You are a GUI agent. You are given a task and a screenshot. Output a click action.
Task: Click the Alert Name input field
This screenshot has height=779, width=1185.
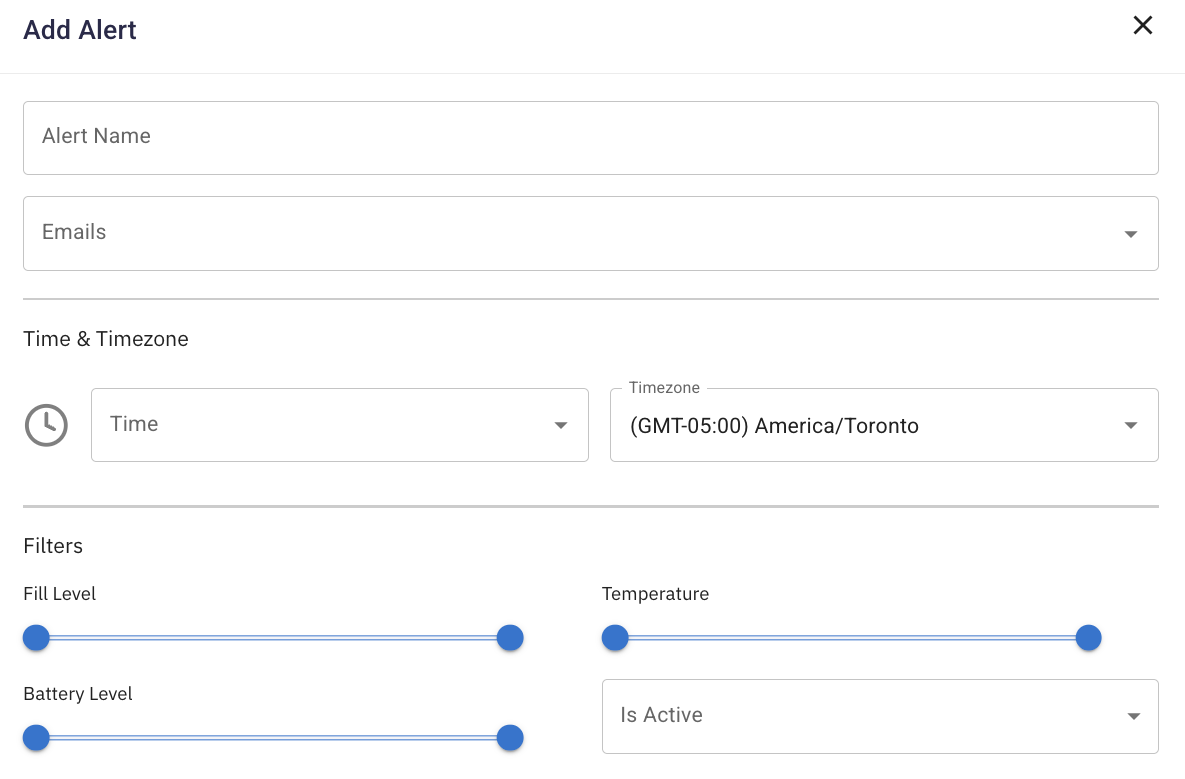point(590,137)
